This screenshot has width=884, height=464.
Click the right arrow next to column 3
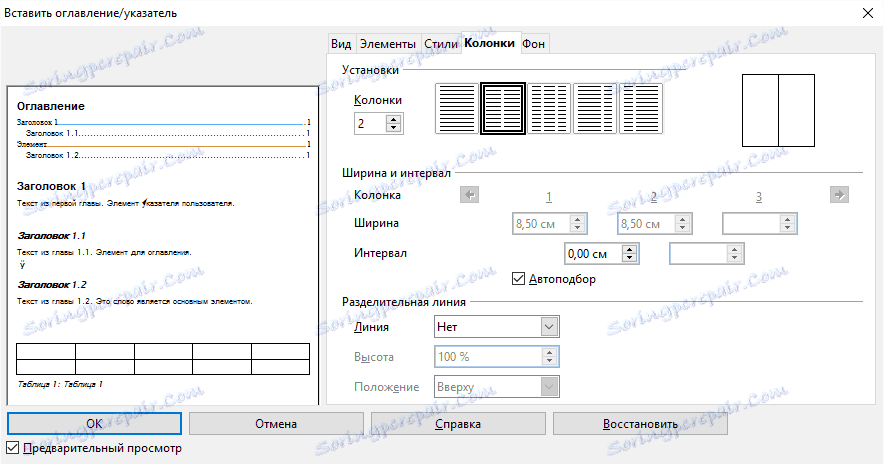(x=839, y=195)
